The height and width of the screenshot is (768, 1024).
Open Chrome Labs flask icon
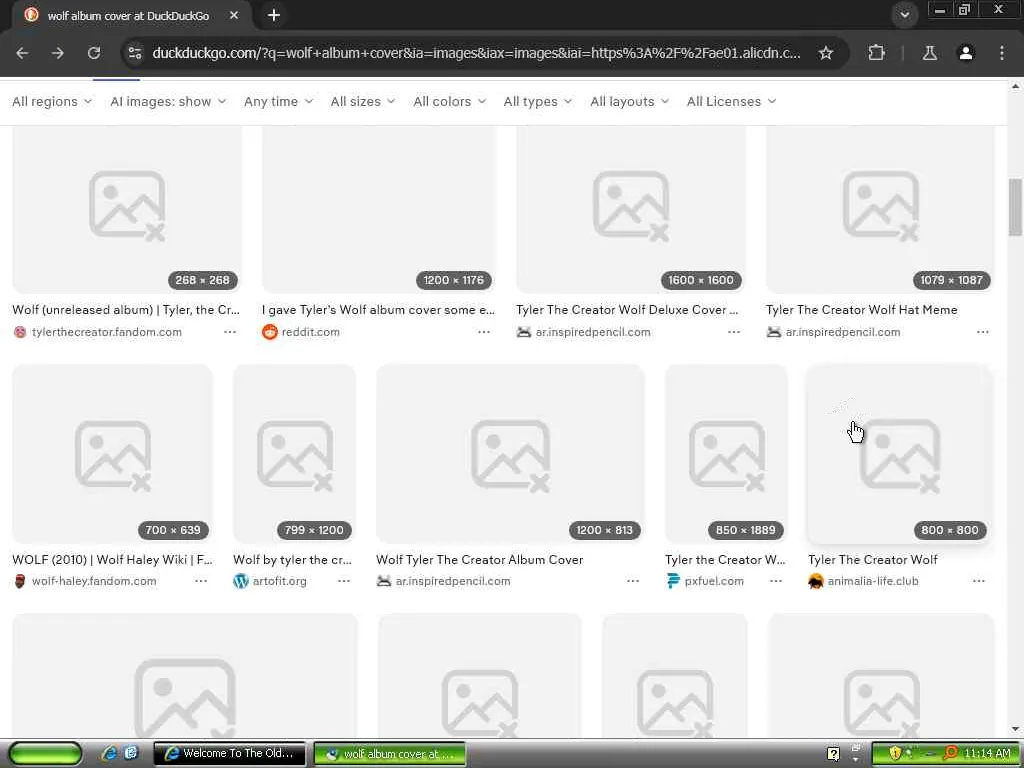point(929,54)
